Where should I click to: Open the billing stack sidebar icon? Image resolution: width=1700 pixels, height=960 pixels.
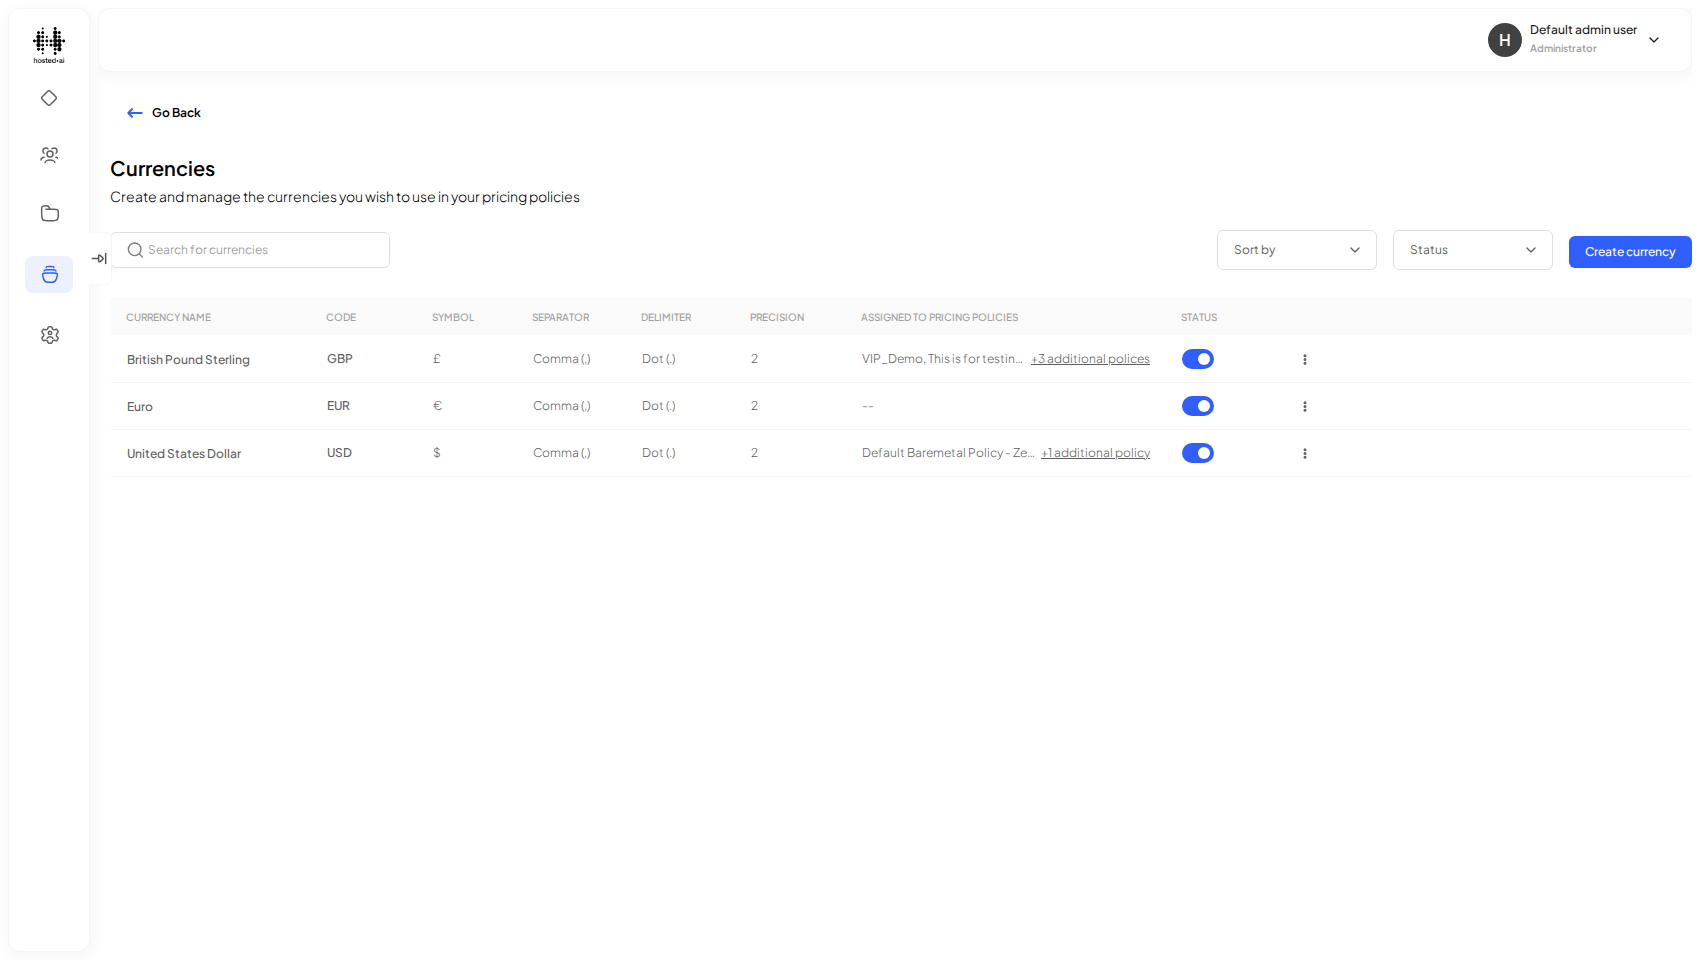coord(49,274)
